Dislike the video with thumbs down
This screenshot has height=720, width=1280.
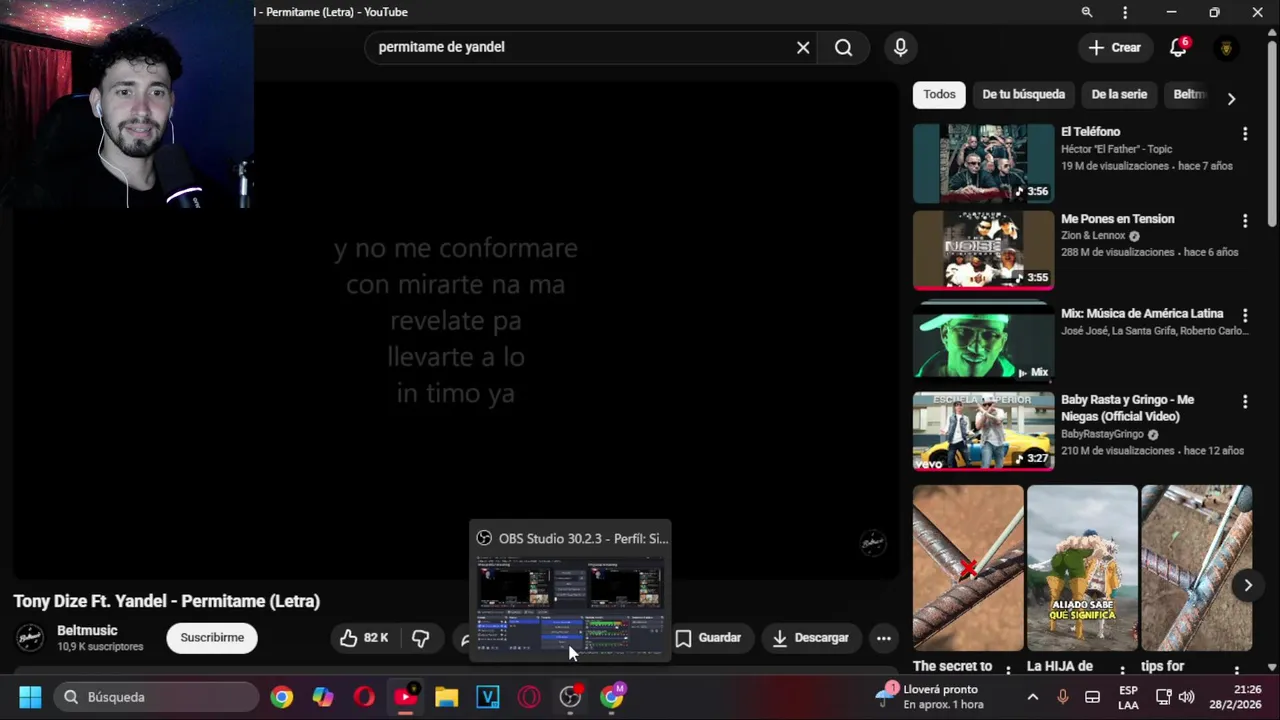point(421,638)
